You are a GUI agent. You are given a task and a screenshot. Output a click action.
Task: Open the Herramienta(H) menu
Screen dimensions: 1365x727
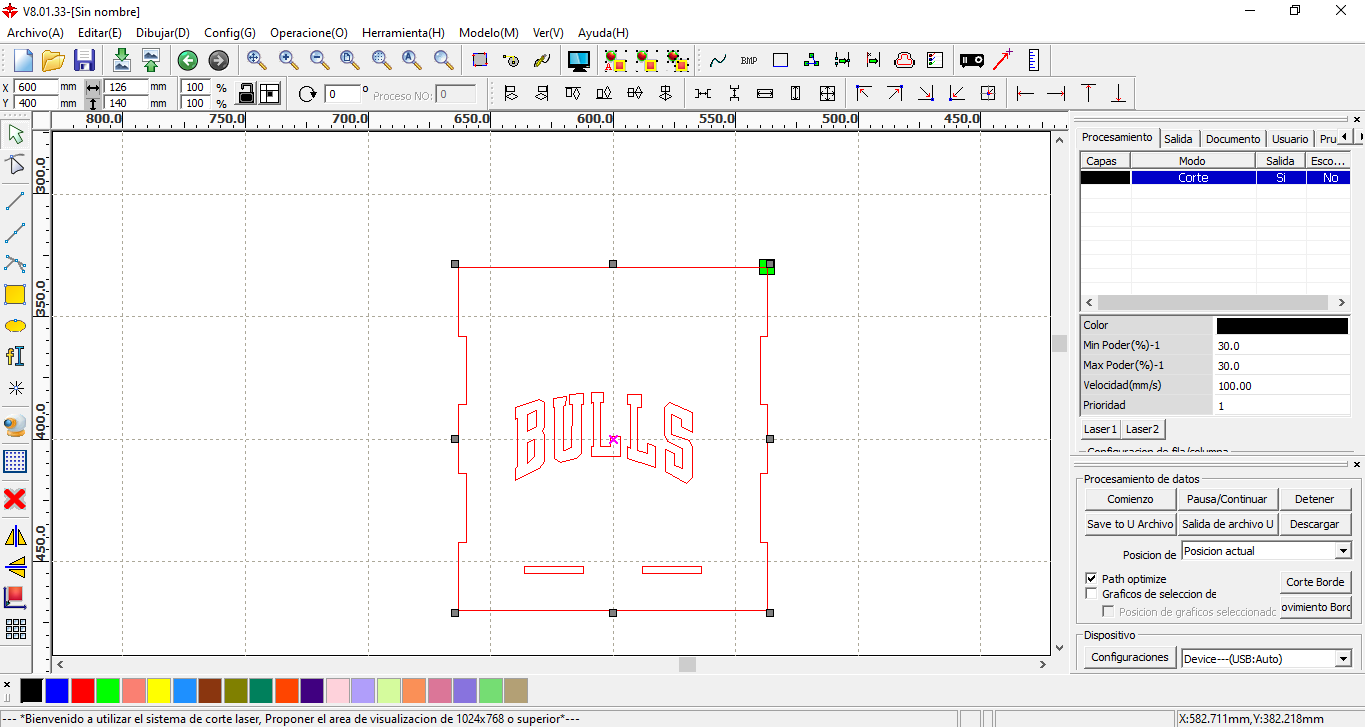403,33
